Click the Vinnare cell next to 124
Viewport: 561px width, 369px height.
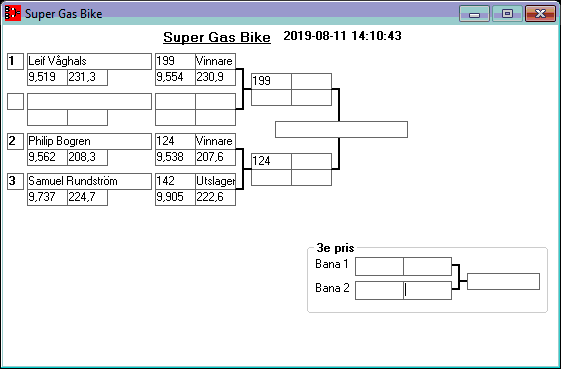coord(215,141)
